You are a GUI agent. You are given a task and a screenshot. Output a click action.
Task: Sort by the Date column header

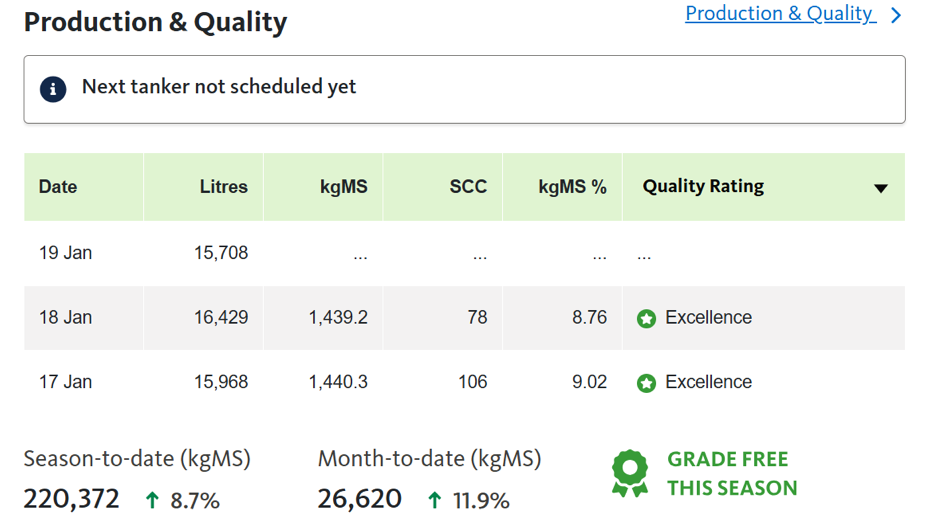(58, 187)
